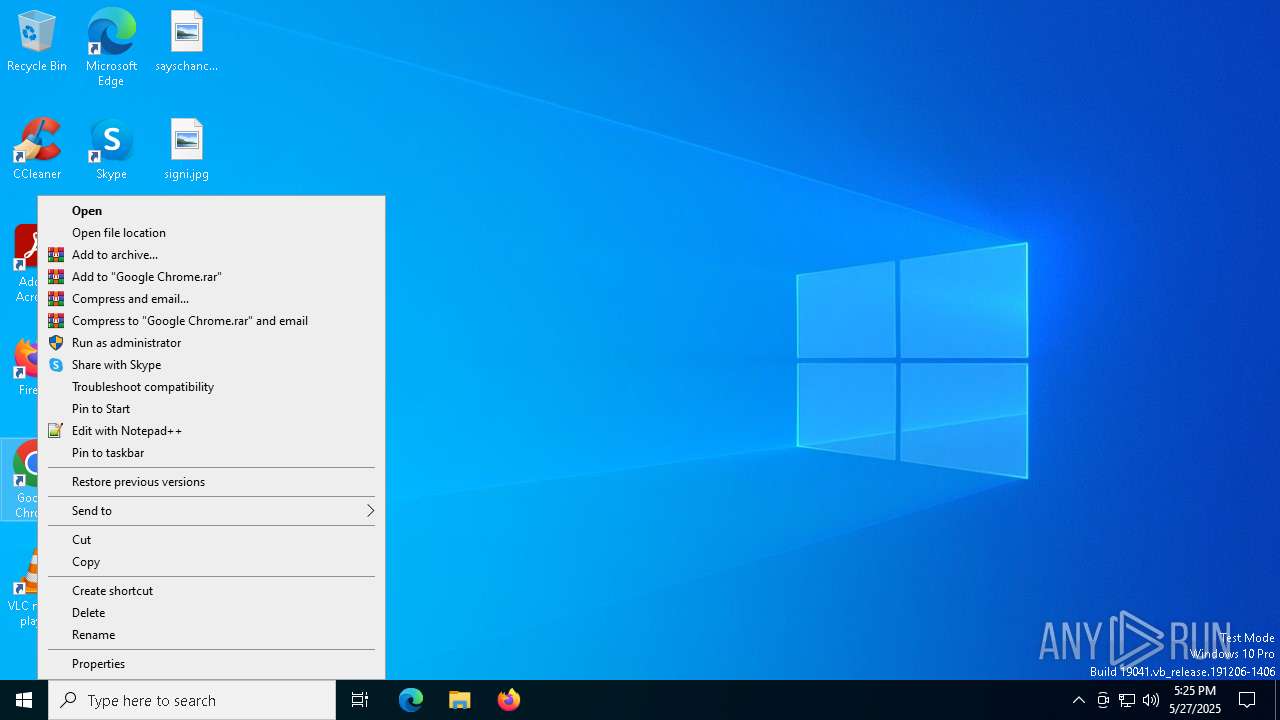Choose Pin to Start

pos(211,409)
